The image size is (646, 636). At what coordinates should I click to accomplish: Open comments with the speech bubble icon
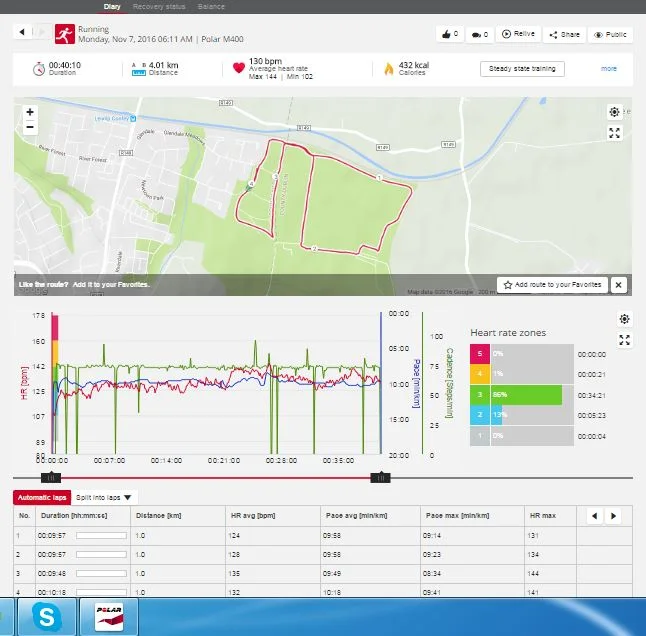(480, 35)
